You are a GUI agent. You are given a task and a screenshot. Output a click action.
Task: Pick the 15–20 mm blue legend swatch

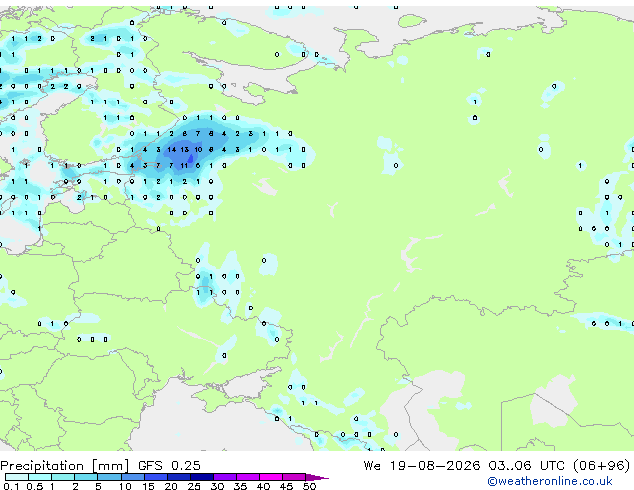[x=156, y=477]
